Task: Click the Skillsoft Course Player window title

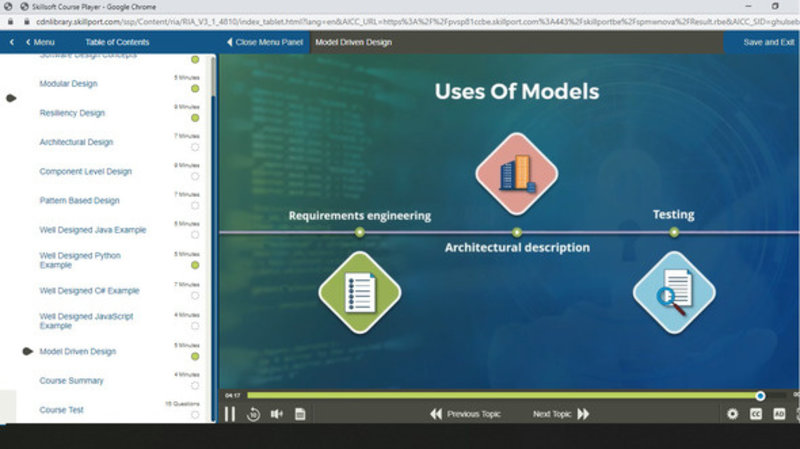Action: pyautogui.click(x=94, y=7)
